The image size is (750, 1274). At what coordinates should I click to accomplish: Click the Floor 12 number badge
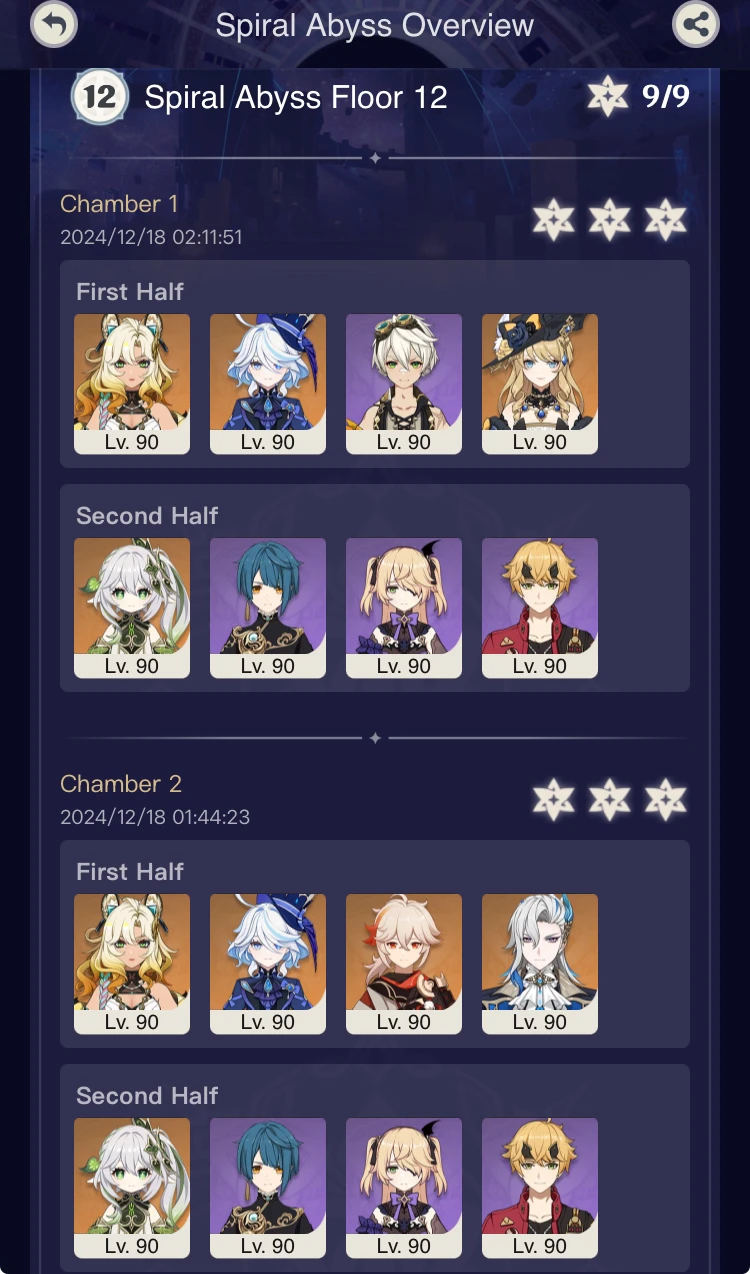pyautogui.click(x=99, y=97)
